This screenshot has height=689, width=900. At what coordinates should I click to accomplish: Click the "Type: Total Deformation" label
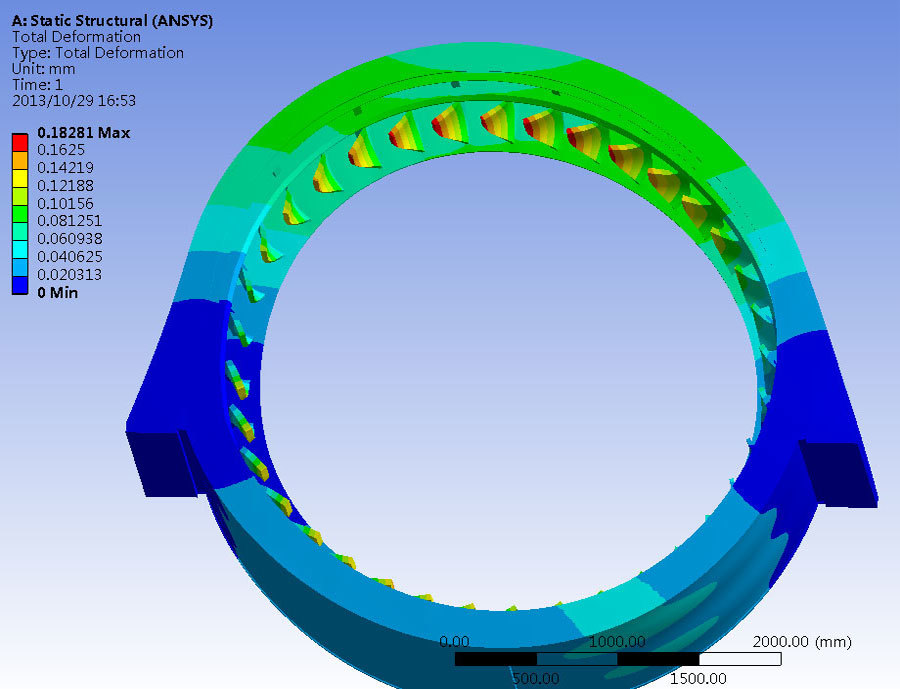click(98, 53)
